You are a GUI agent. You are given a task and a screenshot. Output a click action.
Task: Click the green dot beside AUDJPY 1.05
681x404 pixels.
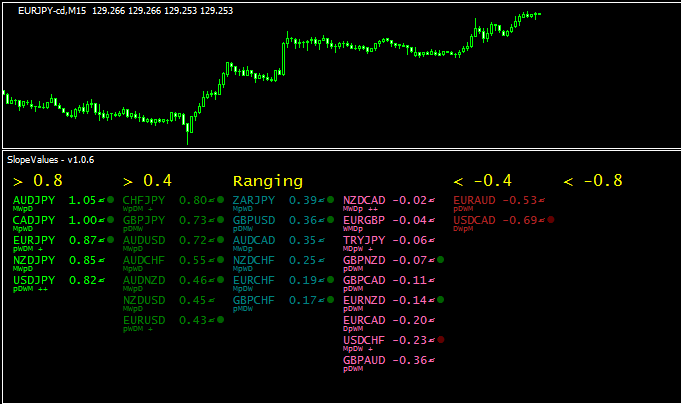click(111, 200)
